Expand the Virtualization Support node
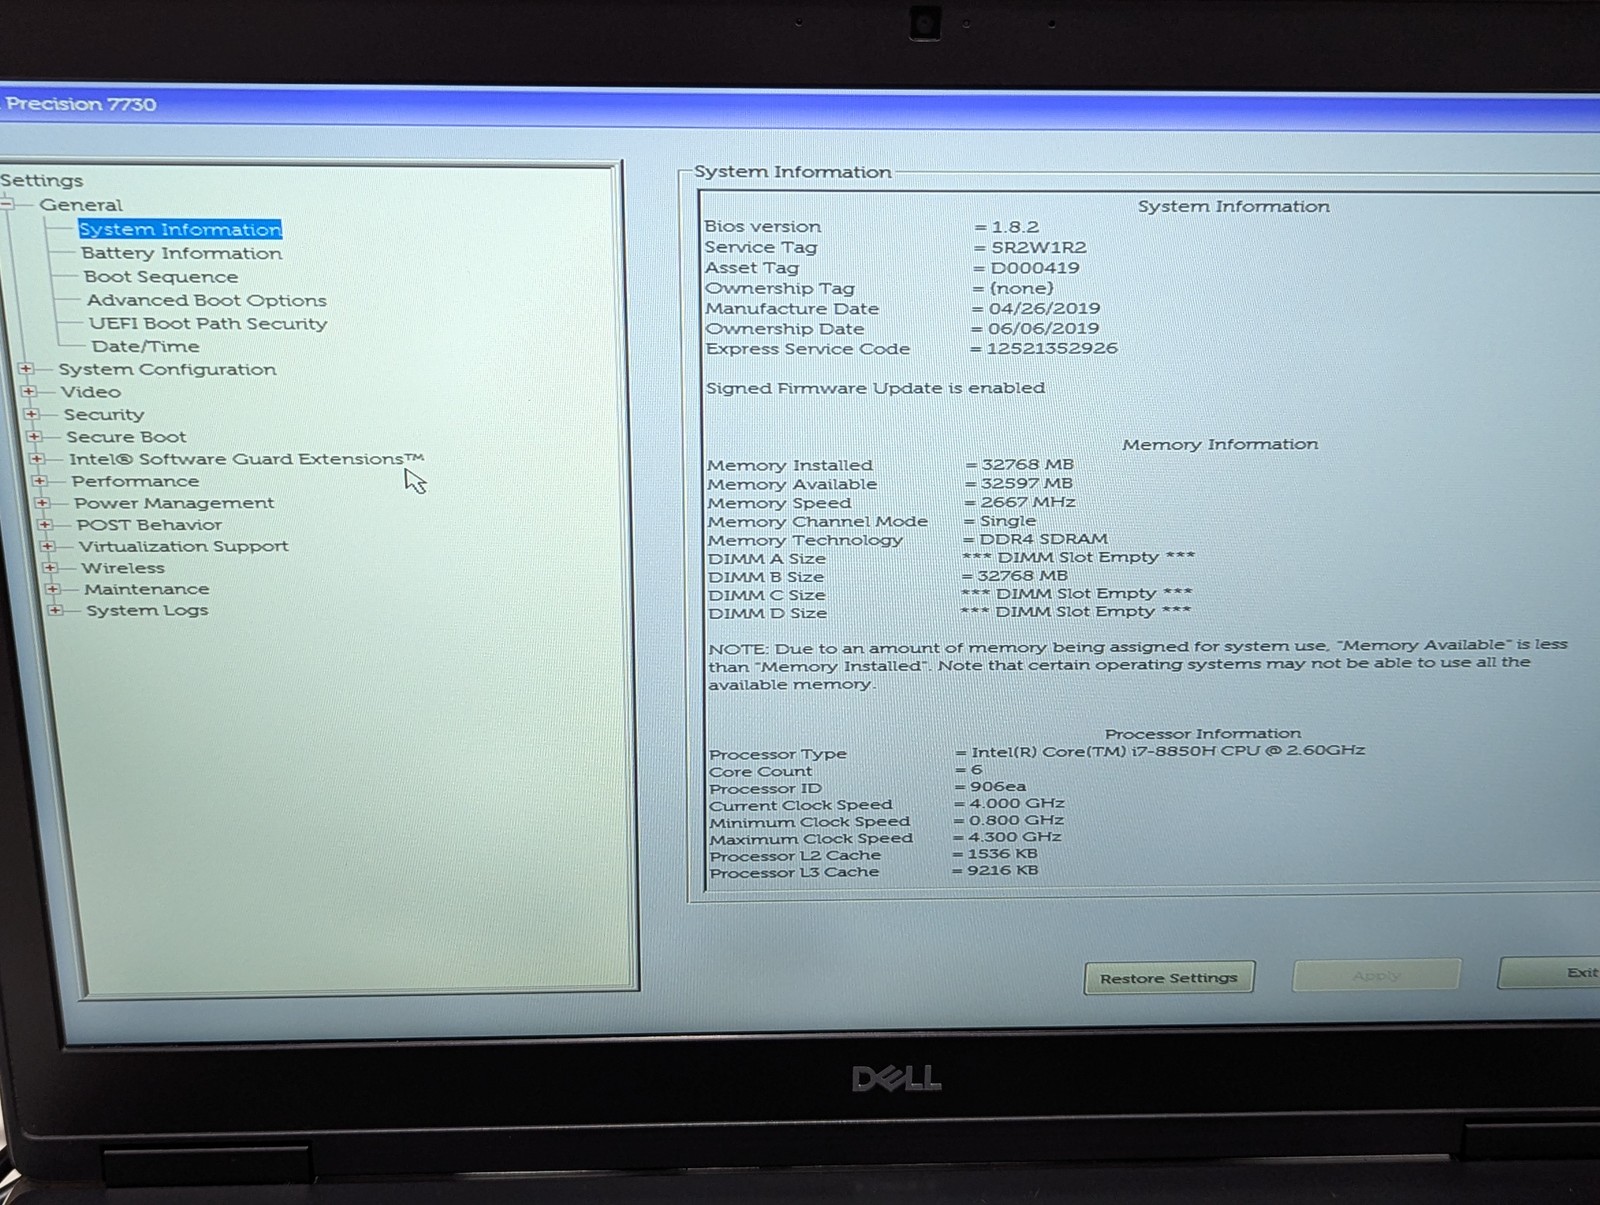 coord(48,546)
